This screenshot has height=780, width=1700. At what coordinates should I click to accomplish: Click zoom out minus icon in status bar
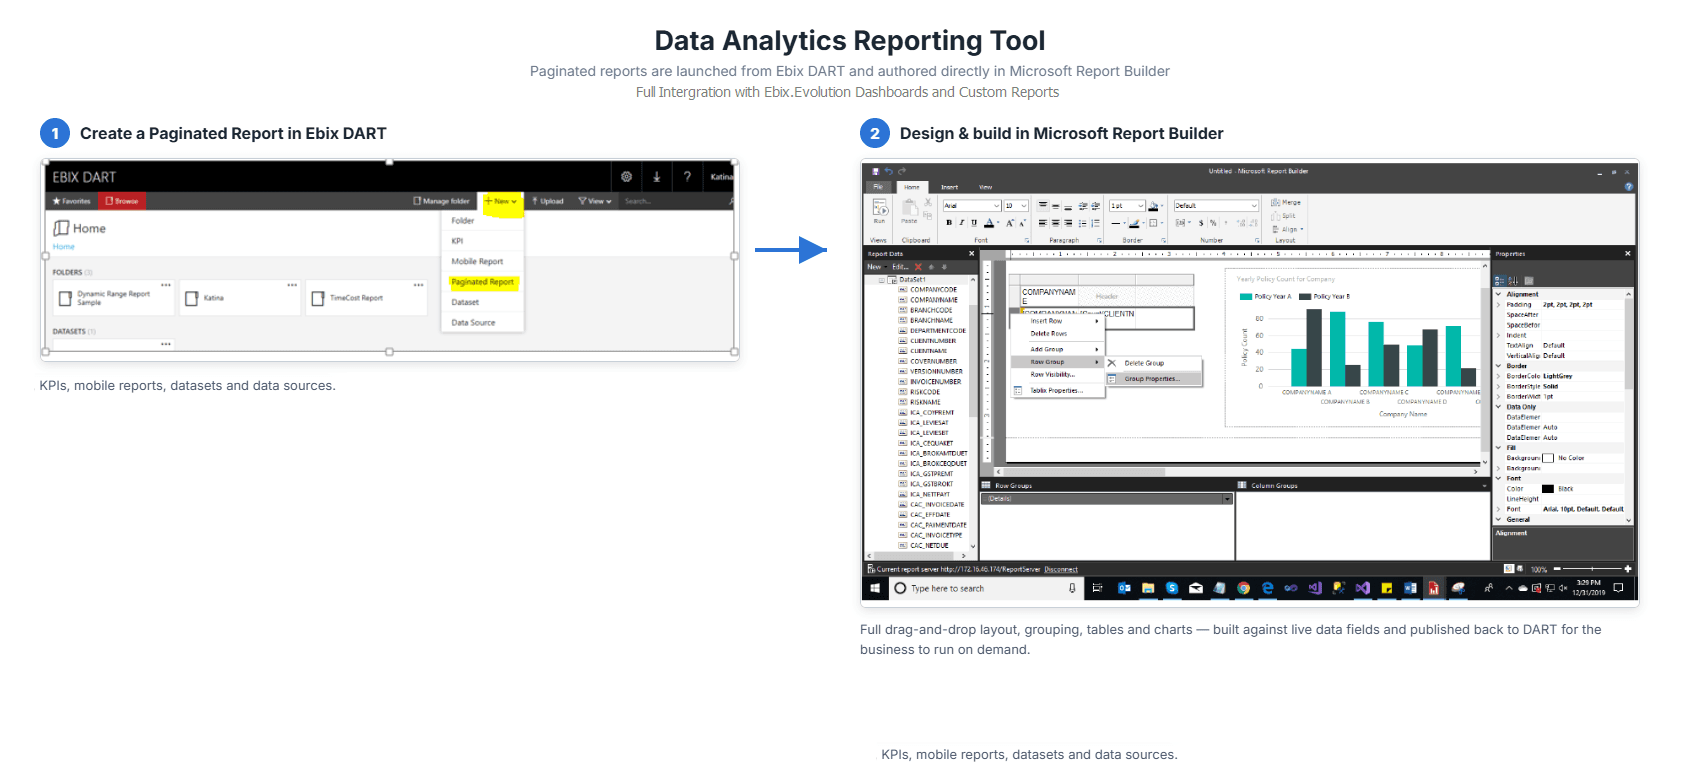(x=1557, y=569)
